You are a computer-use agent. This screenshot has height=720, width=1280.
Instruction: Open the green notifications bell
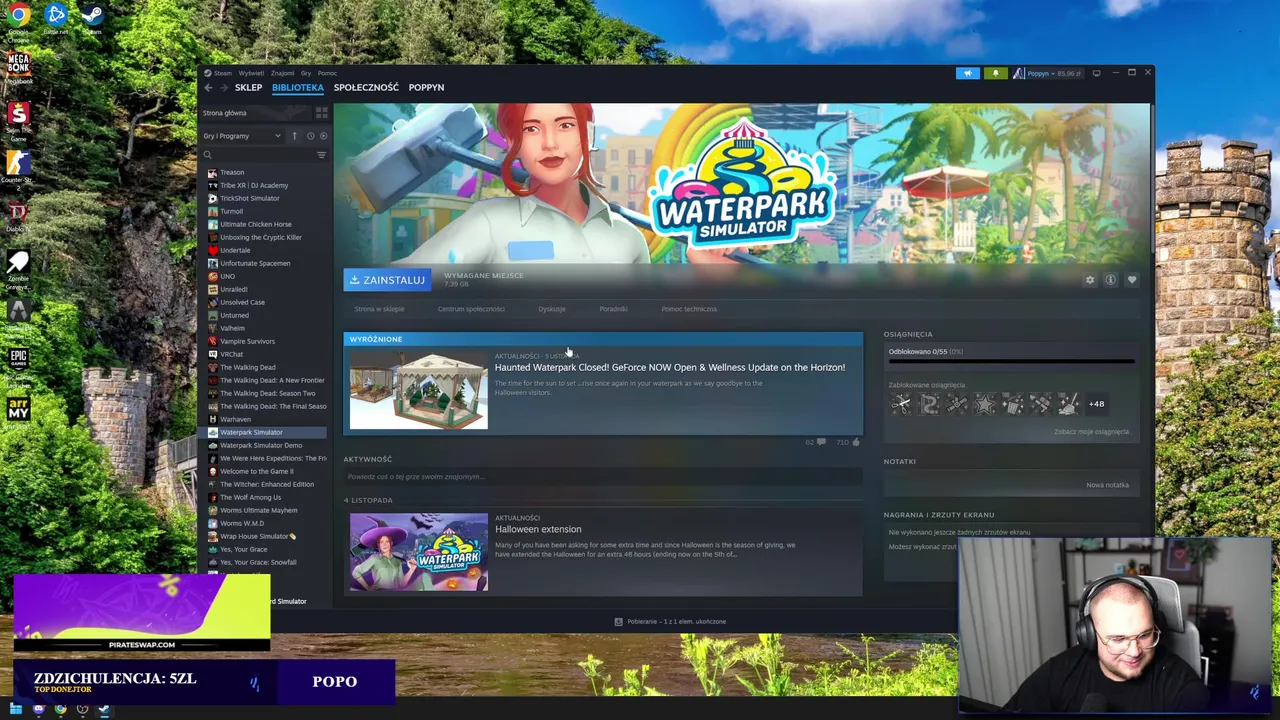(x=995, y=73)
